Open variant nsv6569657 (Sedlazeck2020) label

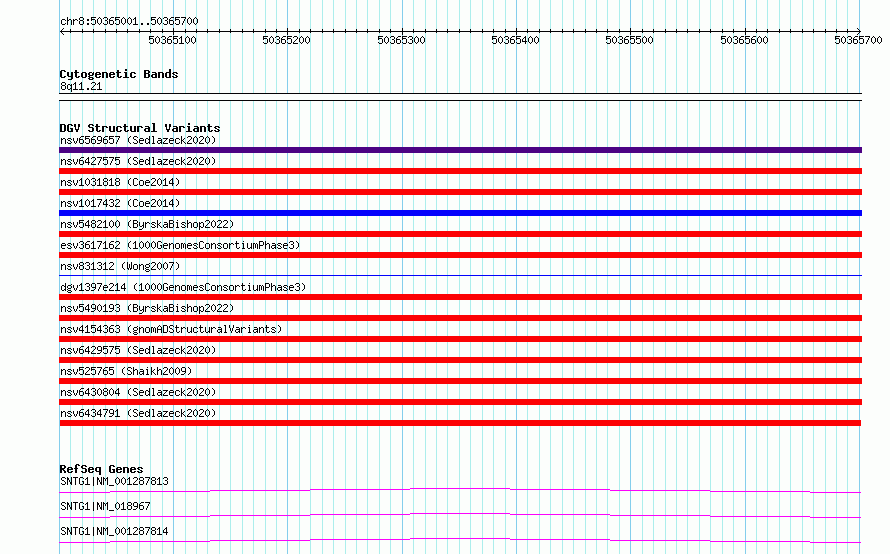pos(138,140)
